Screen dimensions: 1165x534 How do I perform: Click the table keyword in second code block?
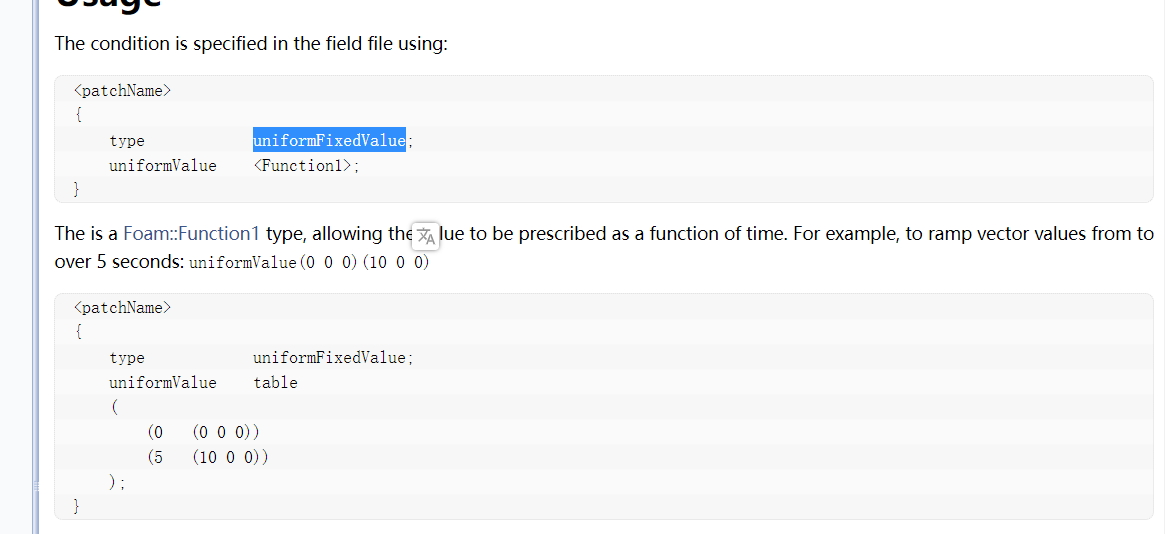pos(275,382)
